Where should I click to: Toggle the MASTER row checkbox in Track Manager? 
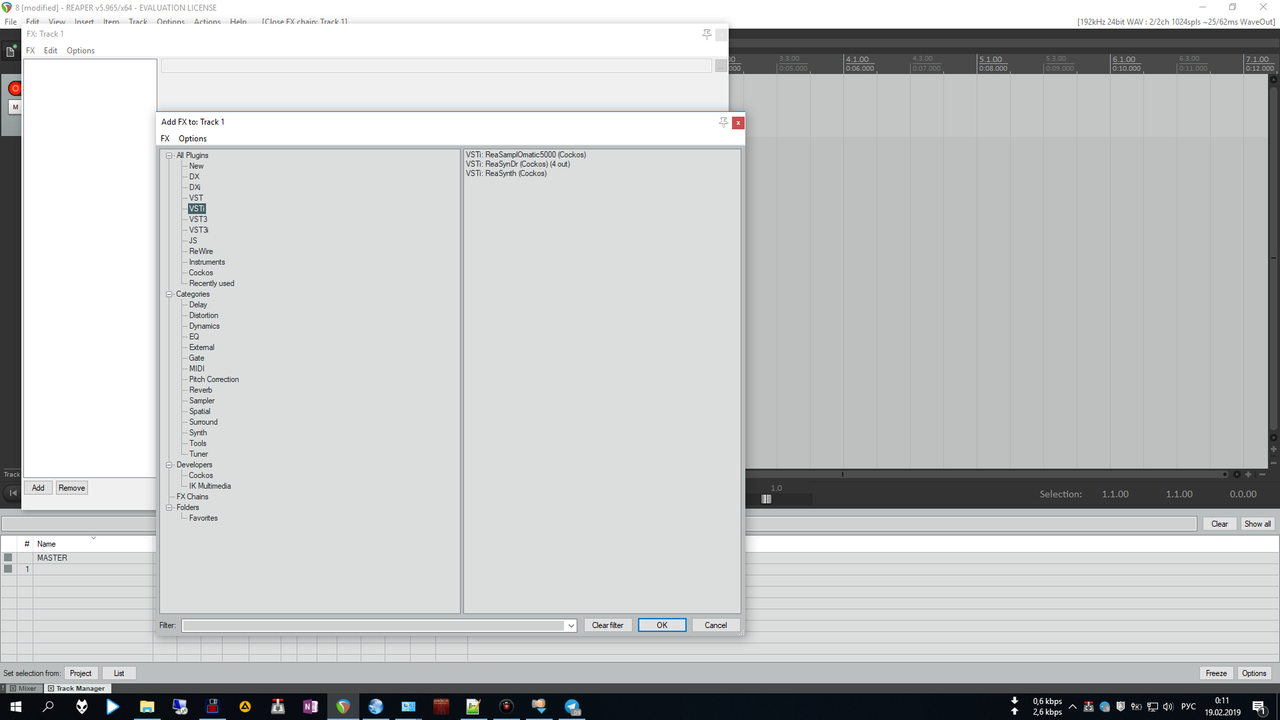pyautogui.click(x=8, y=558)
